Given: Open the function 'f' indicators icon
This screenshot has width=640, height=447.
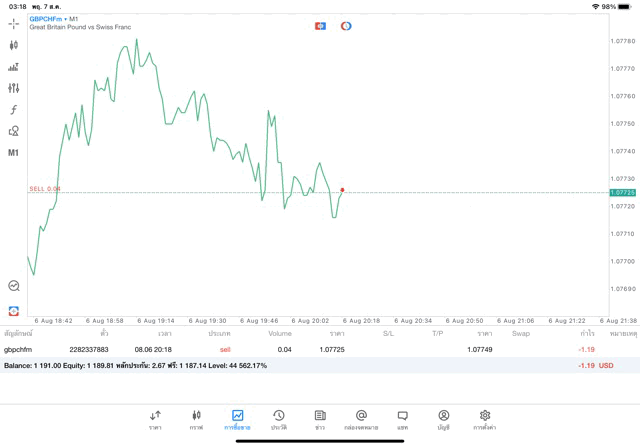Looking at the screenshot, I should click(x=13, y=110).
